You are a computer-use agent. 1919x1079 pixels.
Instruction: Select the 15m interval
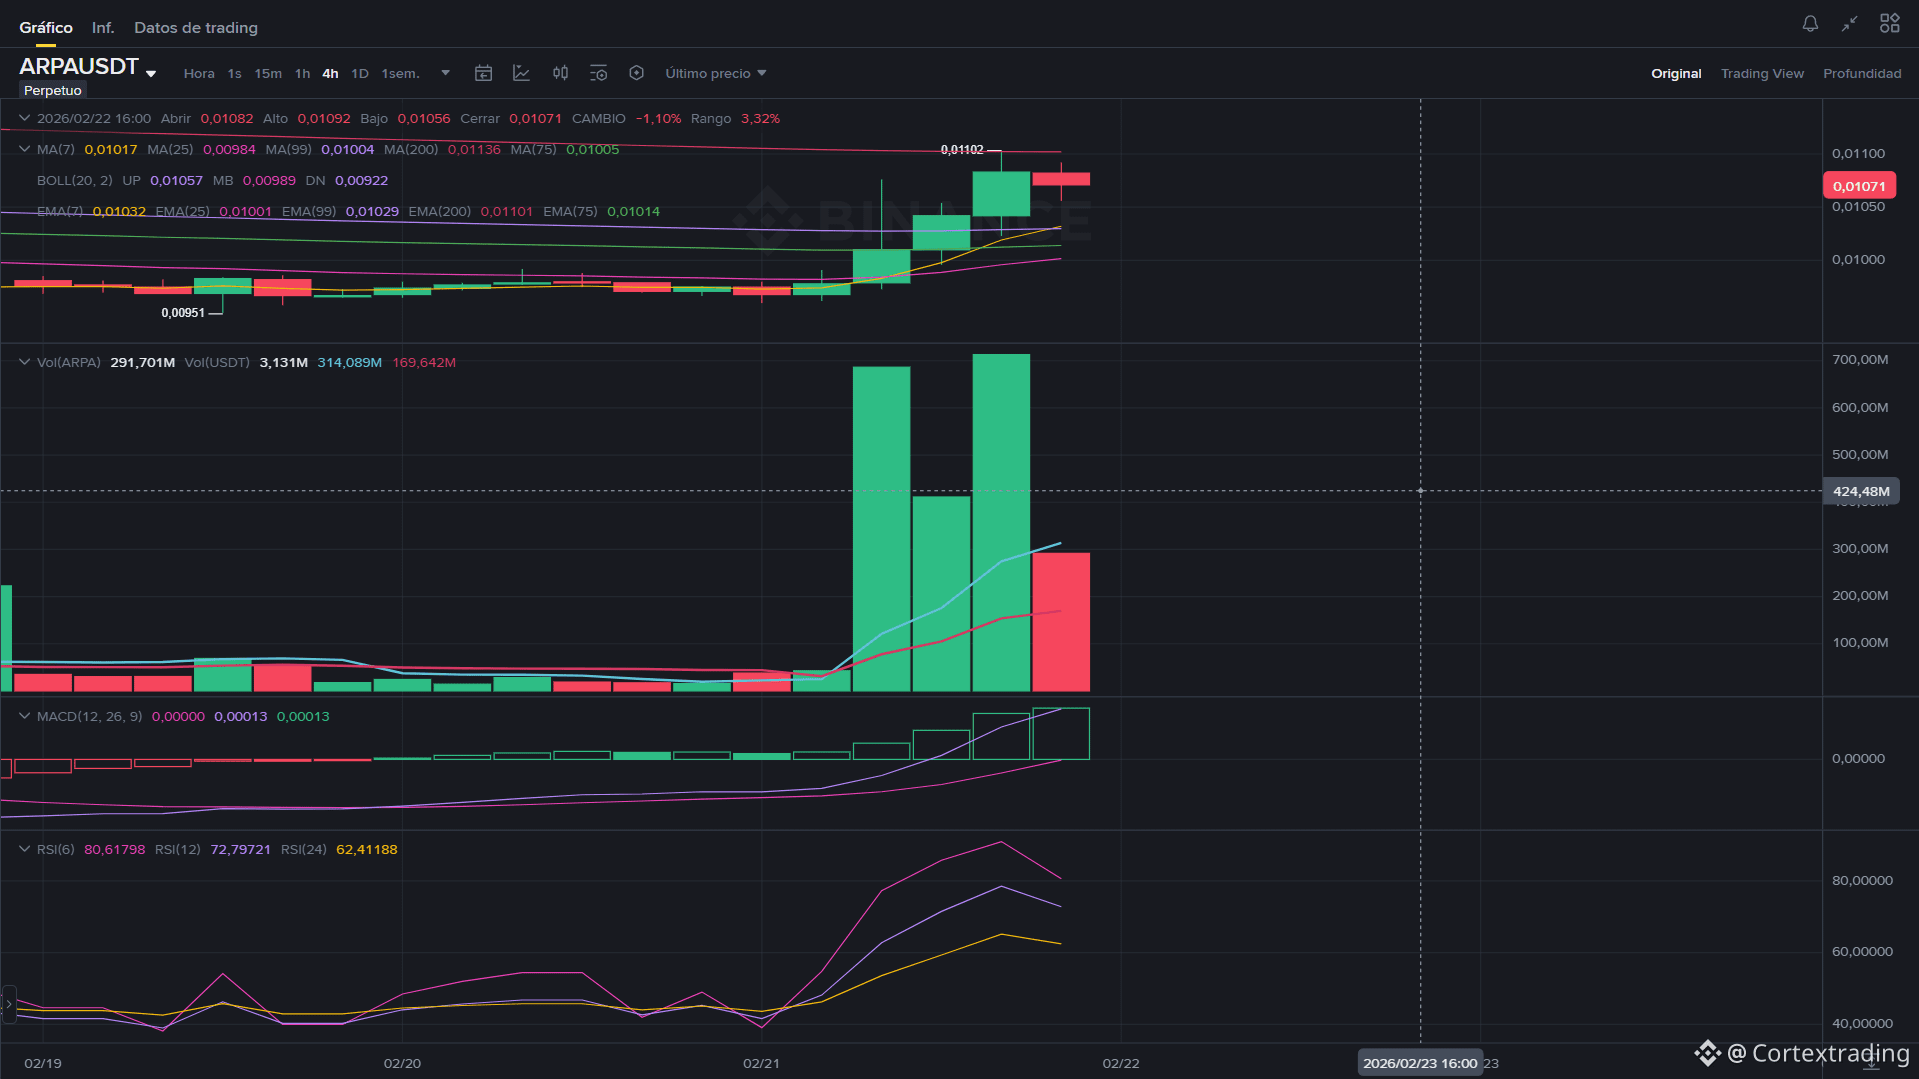pyautogui.click(x=268, y=73)
